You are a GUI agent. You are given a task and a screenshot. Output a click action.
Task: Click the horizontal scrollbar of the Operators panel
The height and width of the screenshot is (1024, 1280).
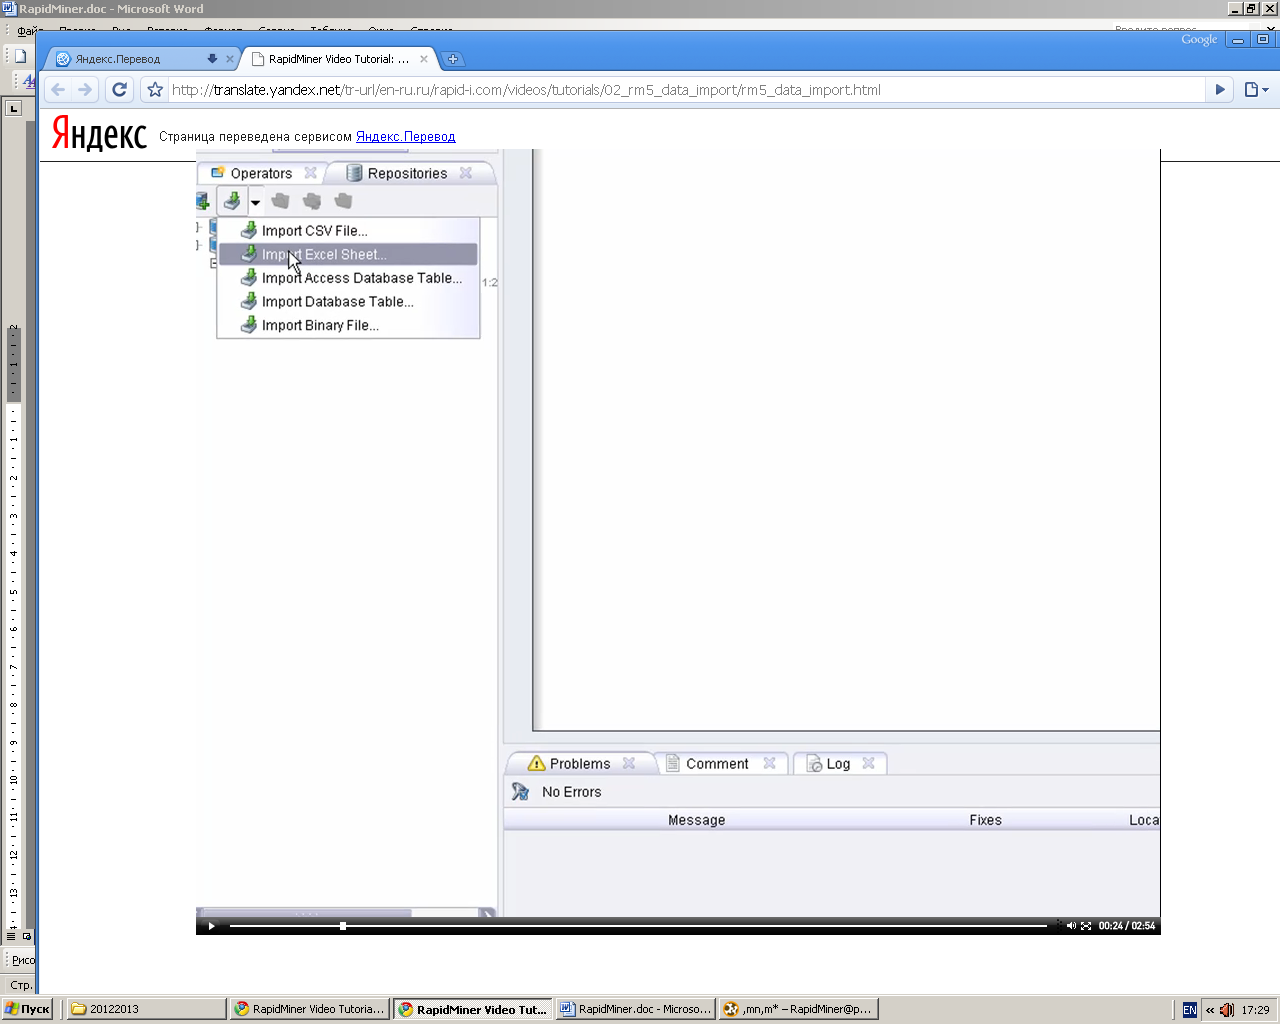point(308,913)
